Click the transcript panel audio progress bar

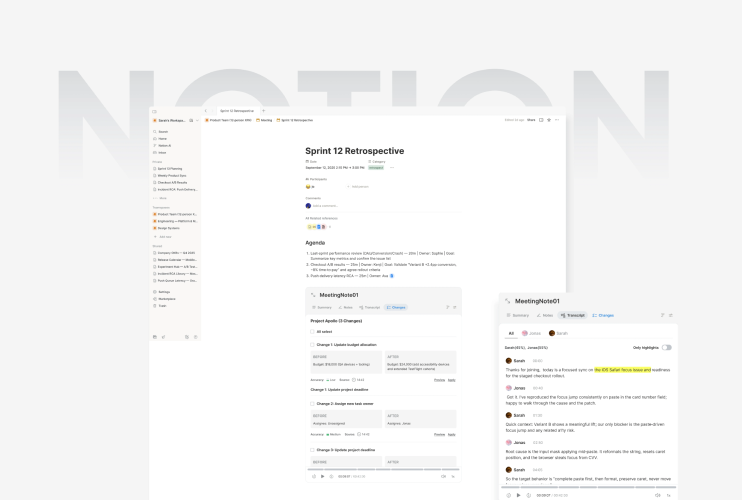(589, 487)
